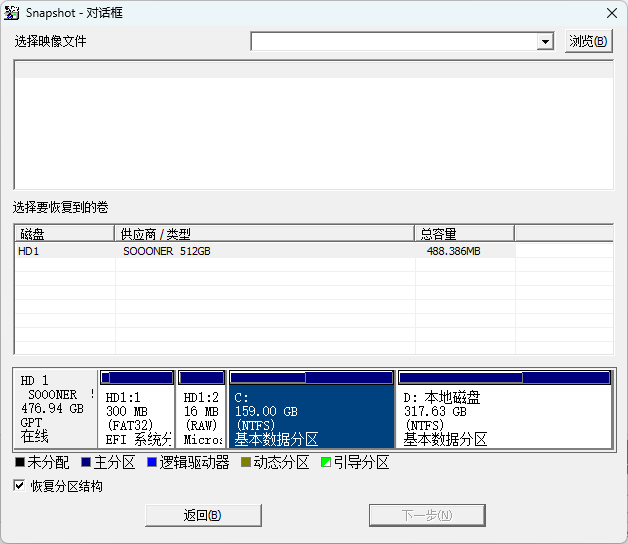Click the 磁盘 column header
Viewport: 628px width, 544px height.
(x=64, y=233)
